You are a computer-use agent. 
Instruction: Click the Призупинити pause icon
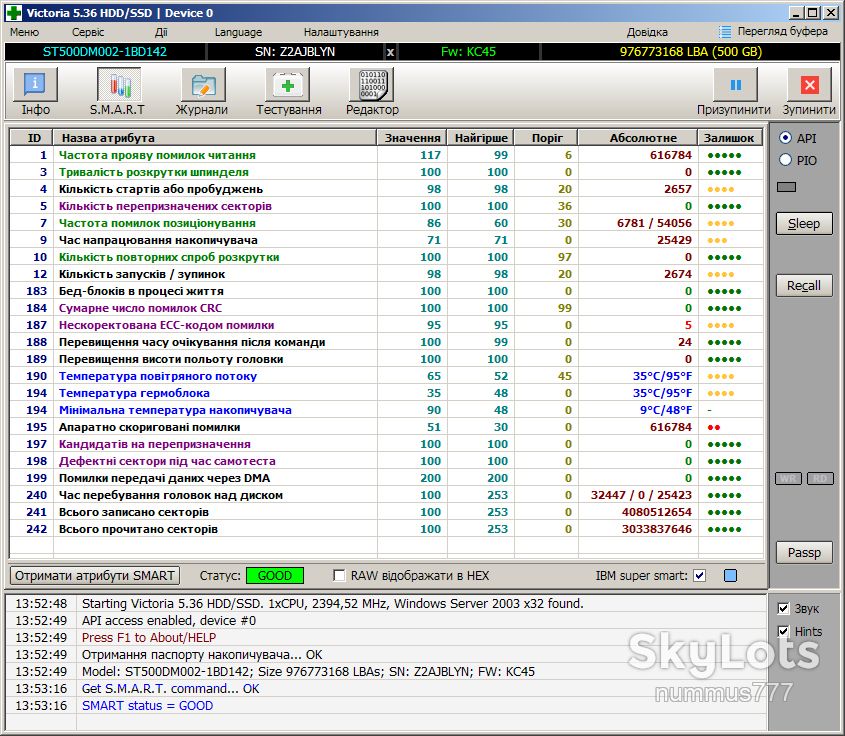pyautogui.click(x=736, y=85)
